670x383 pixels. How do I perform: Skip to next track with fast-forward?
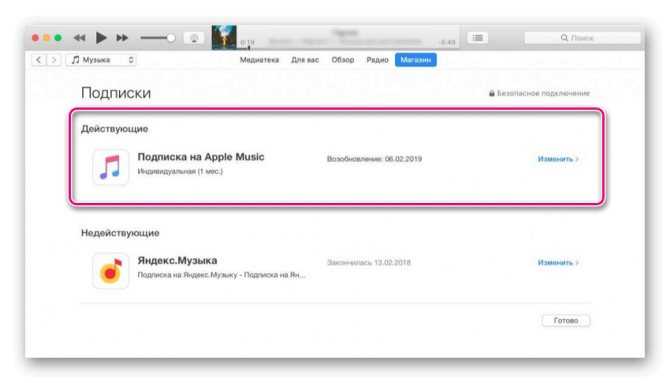122,38
